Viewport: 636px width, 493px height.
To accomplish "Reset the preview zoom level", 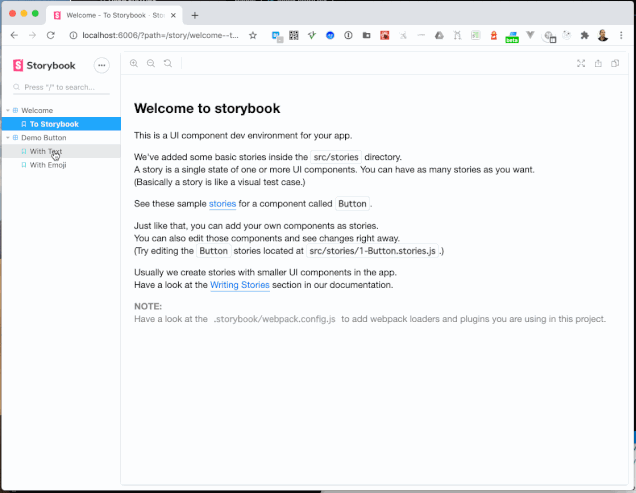I will click(x=168, y=63).
